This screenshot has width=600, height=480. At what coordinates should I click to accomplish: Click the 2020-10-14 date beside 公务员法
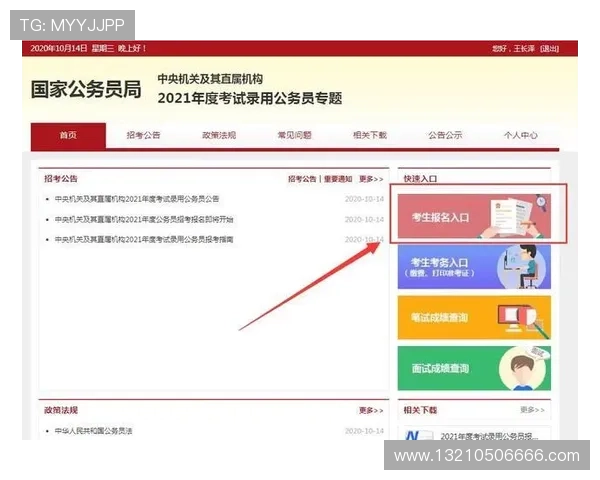click(364, 431)
